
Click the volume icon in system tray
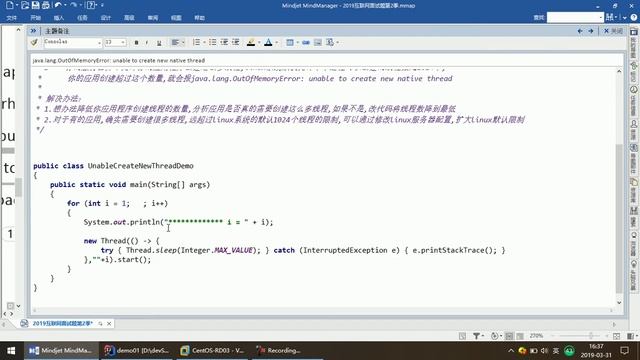coord(544,351)
